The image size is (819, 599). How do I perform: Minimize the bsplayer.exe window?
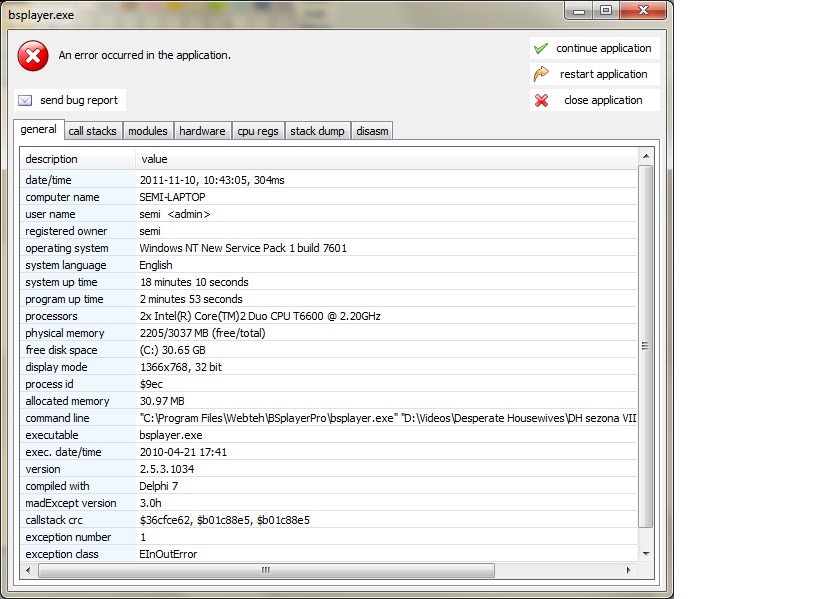tap(579, 11)
